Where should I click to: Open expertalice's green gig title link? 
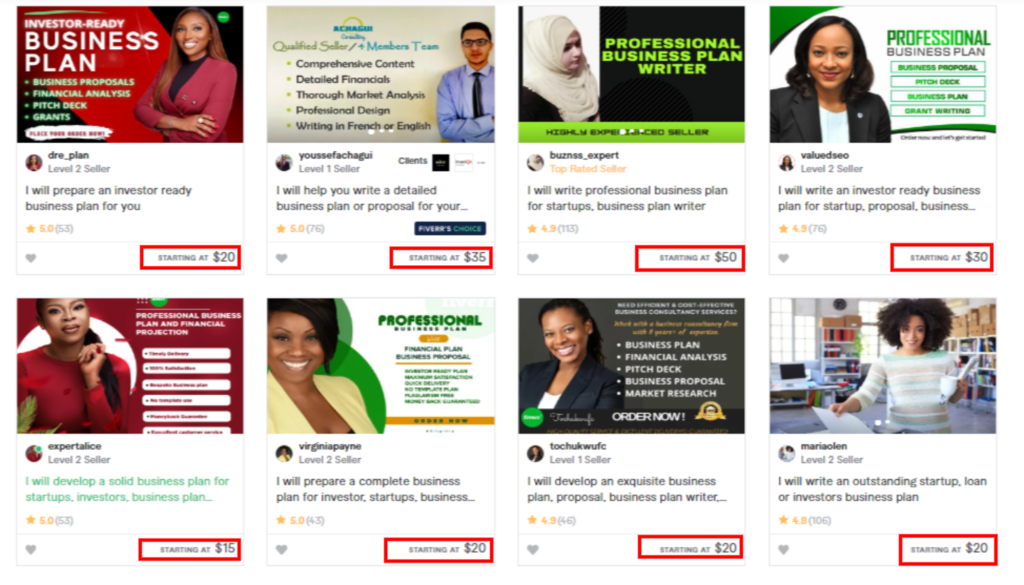tap(127, 489)
